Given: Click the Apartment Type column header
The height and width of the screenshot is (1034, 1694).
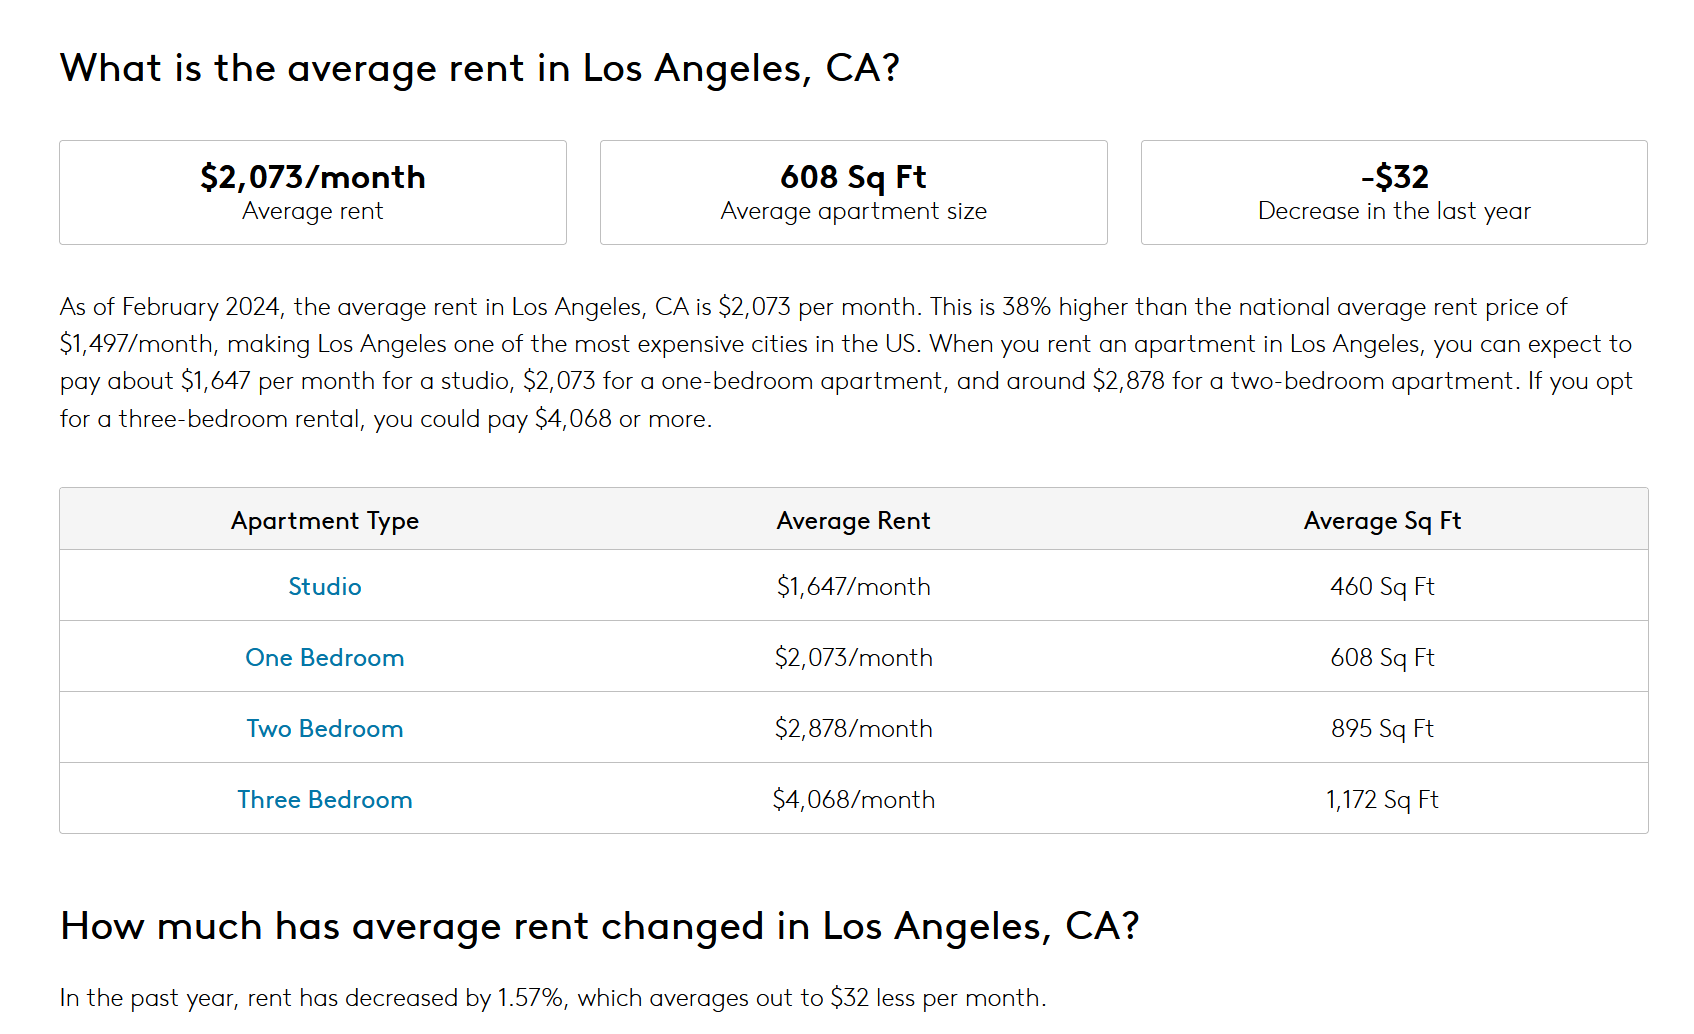Looking at the screenshot, I should [325, 521].
